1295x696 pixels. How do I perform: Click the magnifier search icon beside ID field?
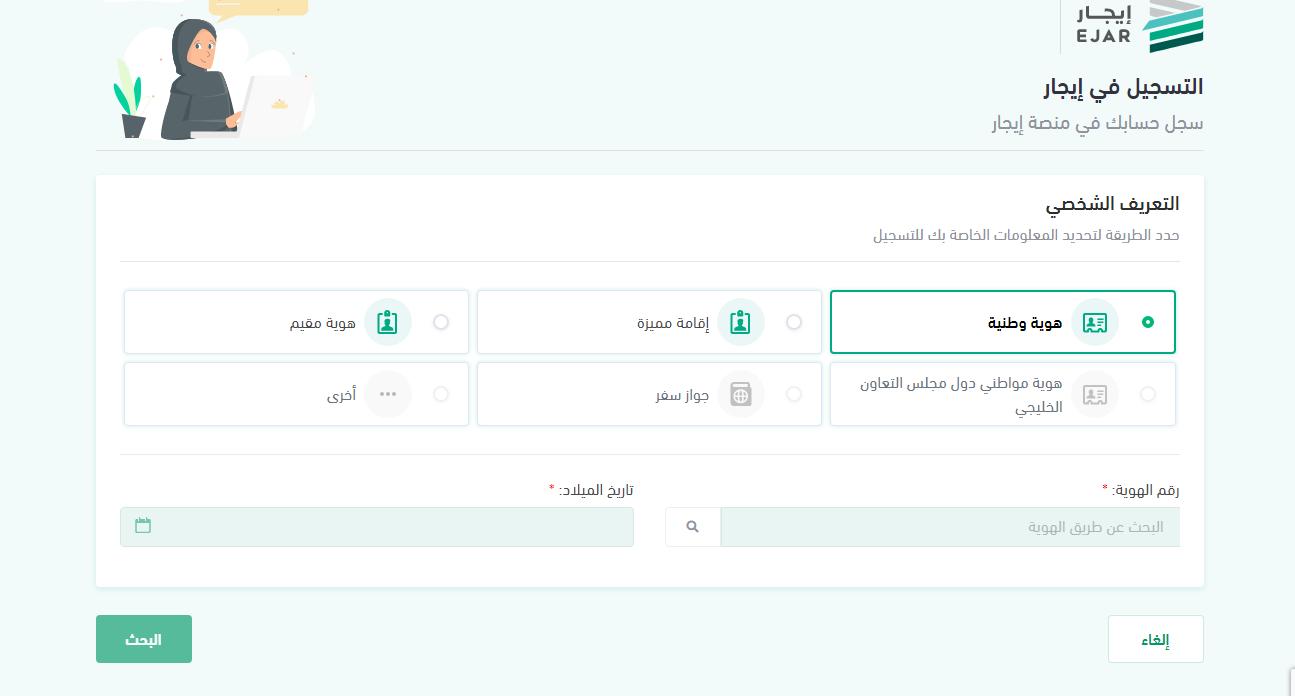point(693,527)
